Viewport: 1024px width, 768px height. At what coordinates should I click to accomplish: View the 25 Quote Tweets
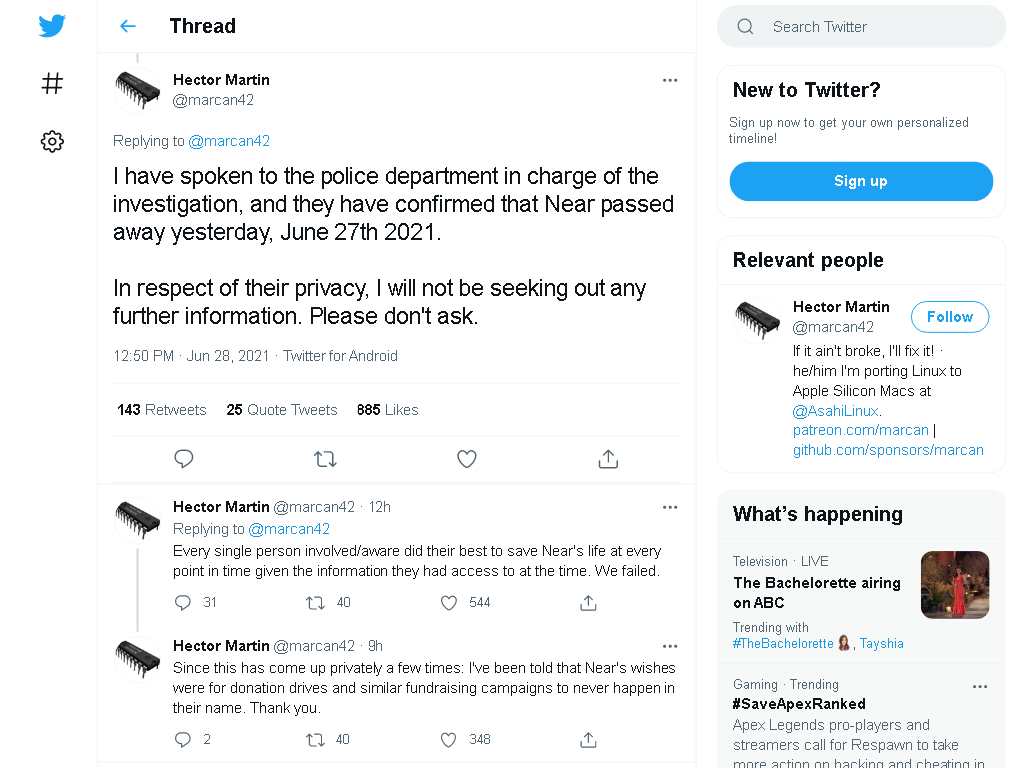pos(281,409)
